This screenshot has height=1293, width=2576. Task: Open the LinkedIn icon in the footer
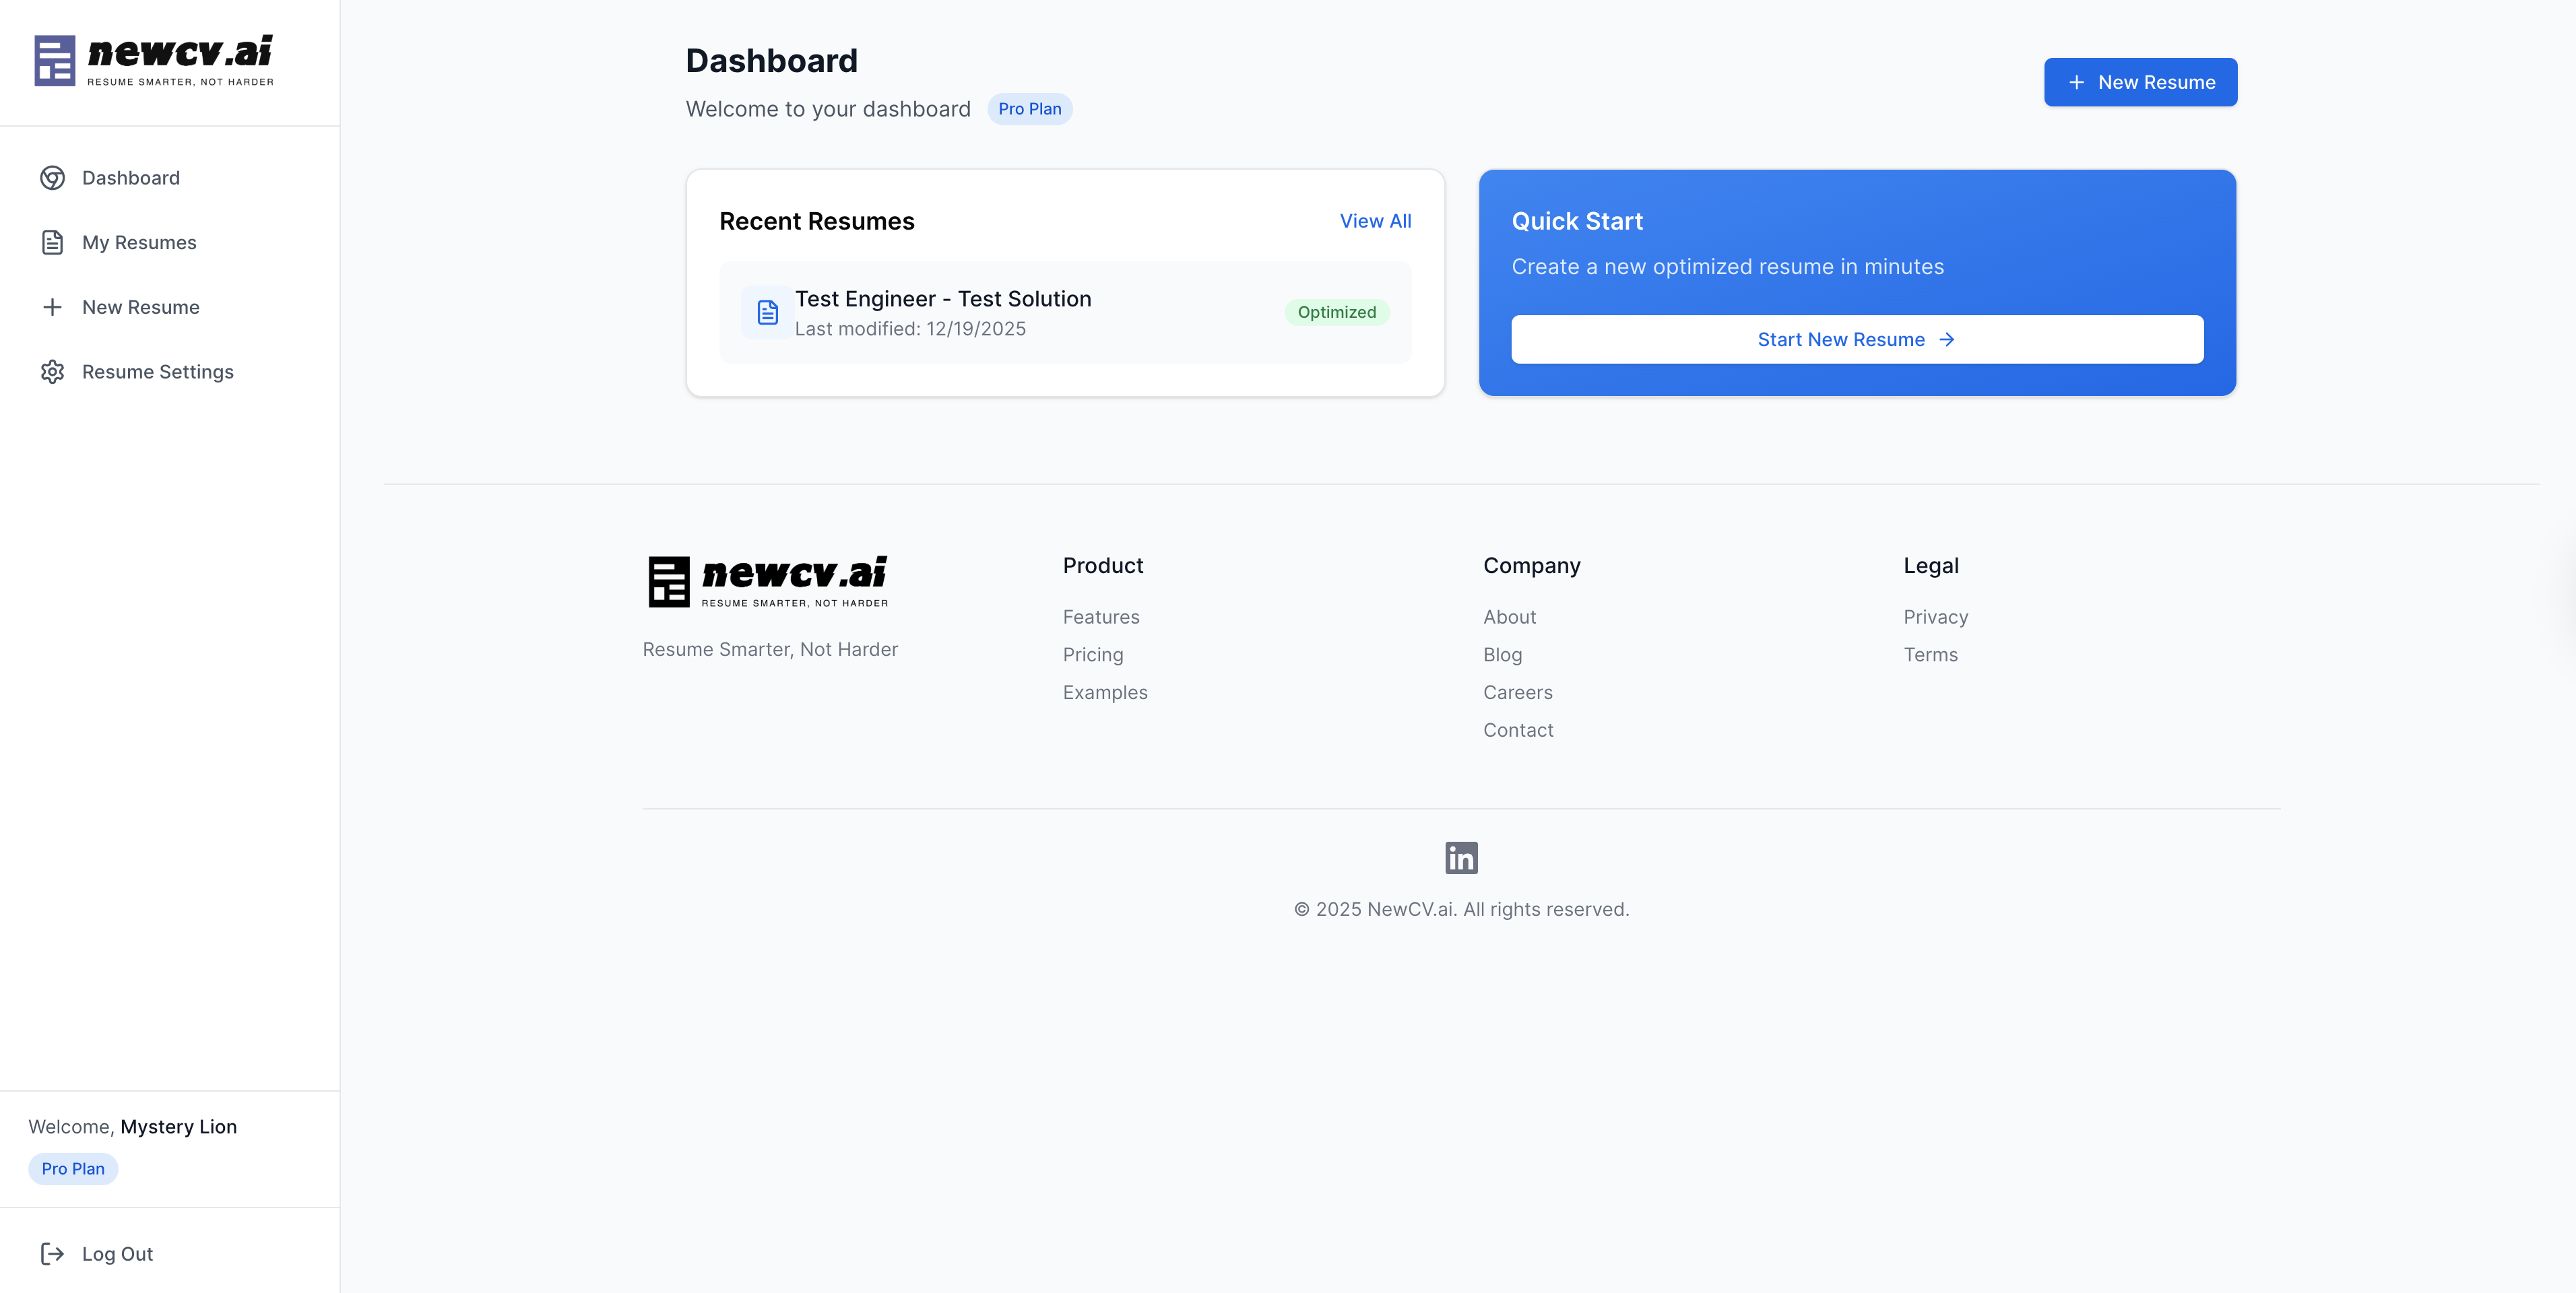[1461, 857]
